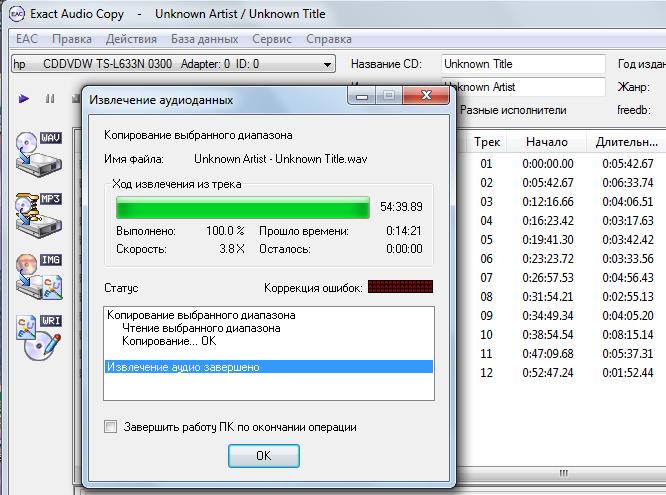
Task: Click the red error correction indicator
Action: [x=401, y=287]
